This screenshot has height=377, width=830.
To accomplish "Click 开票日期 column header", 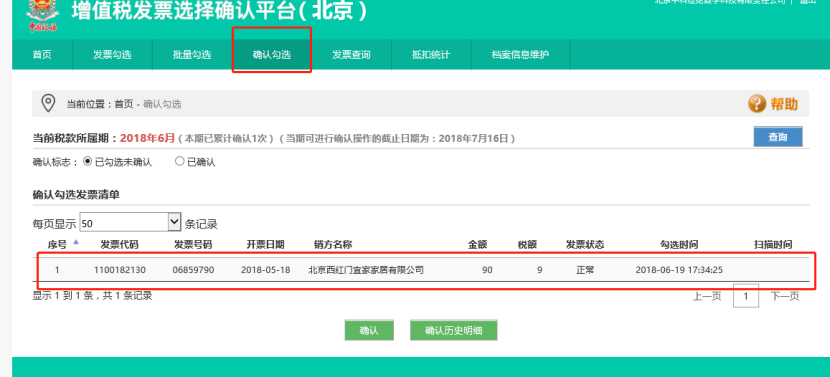I will [265, 245].
